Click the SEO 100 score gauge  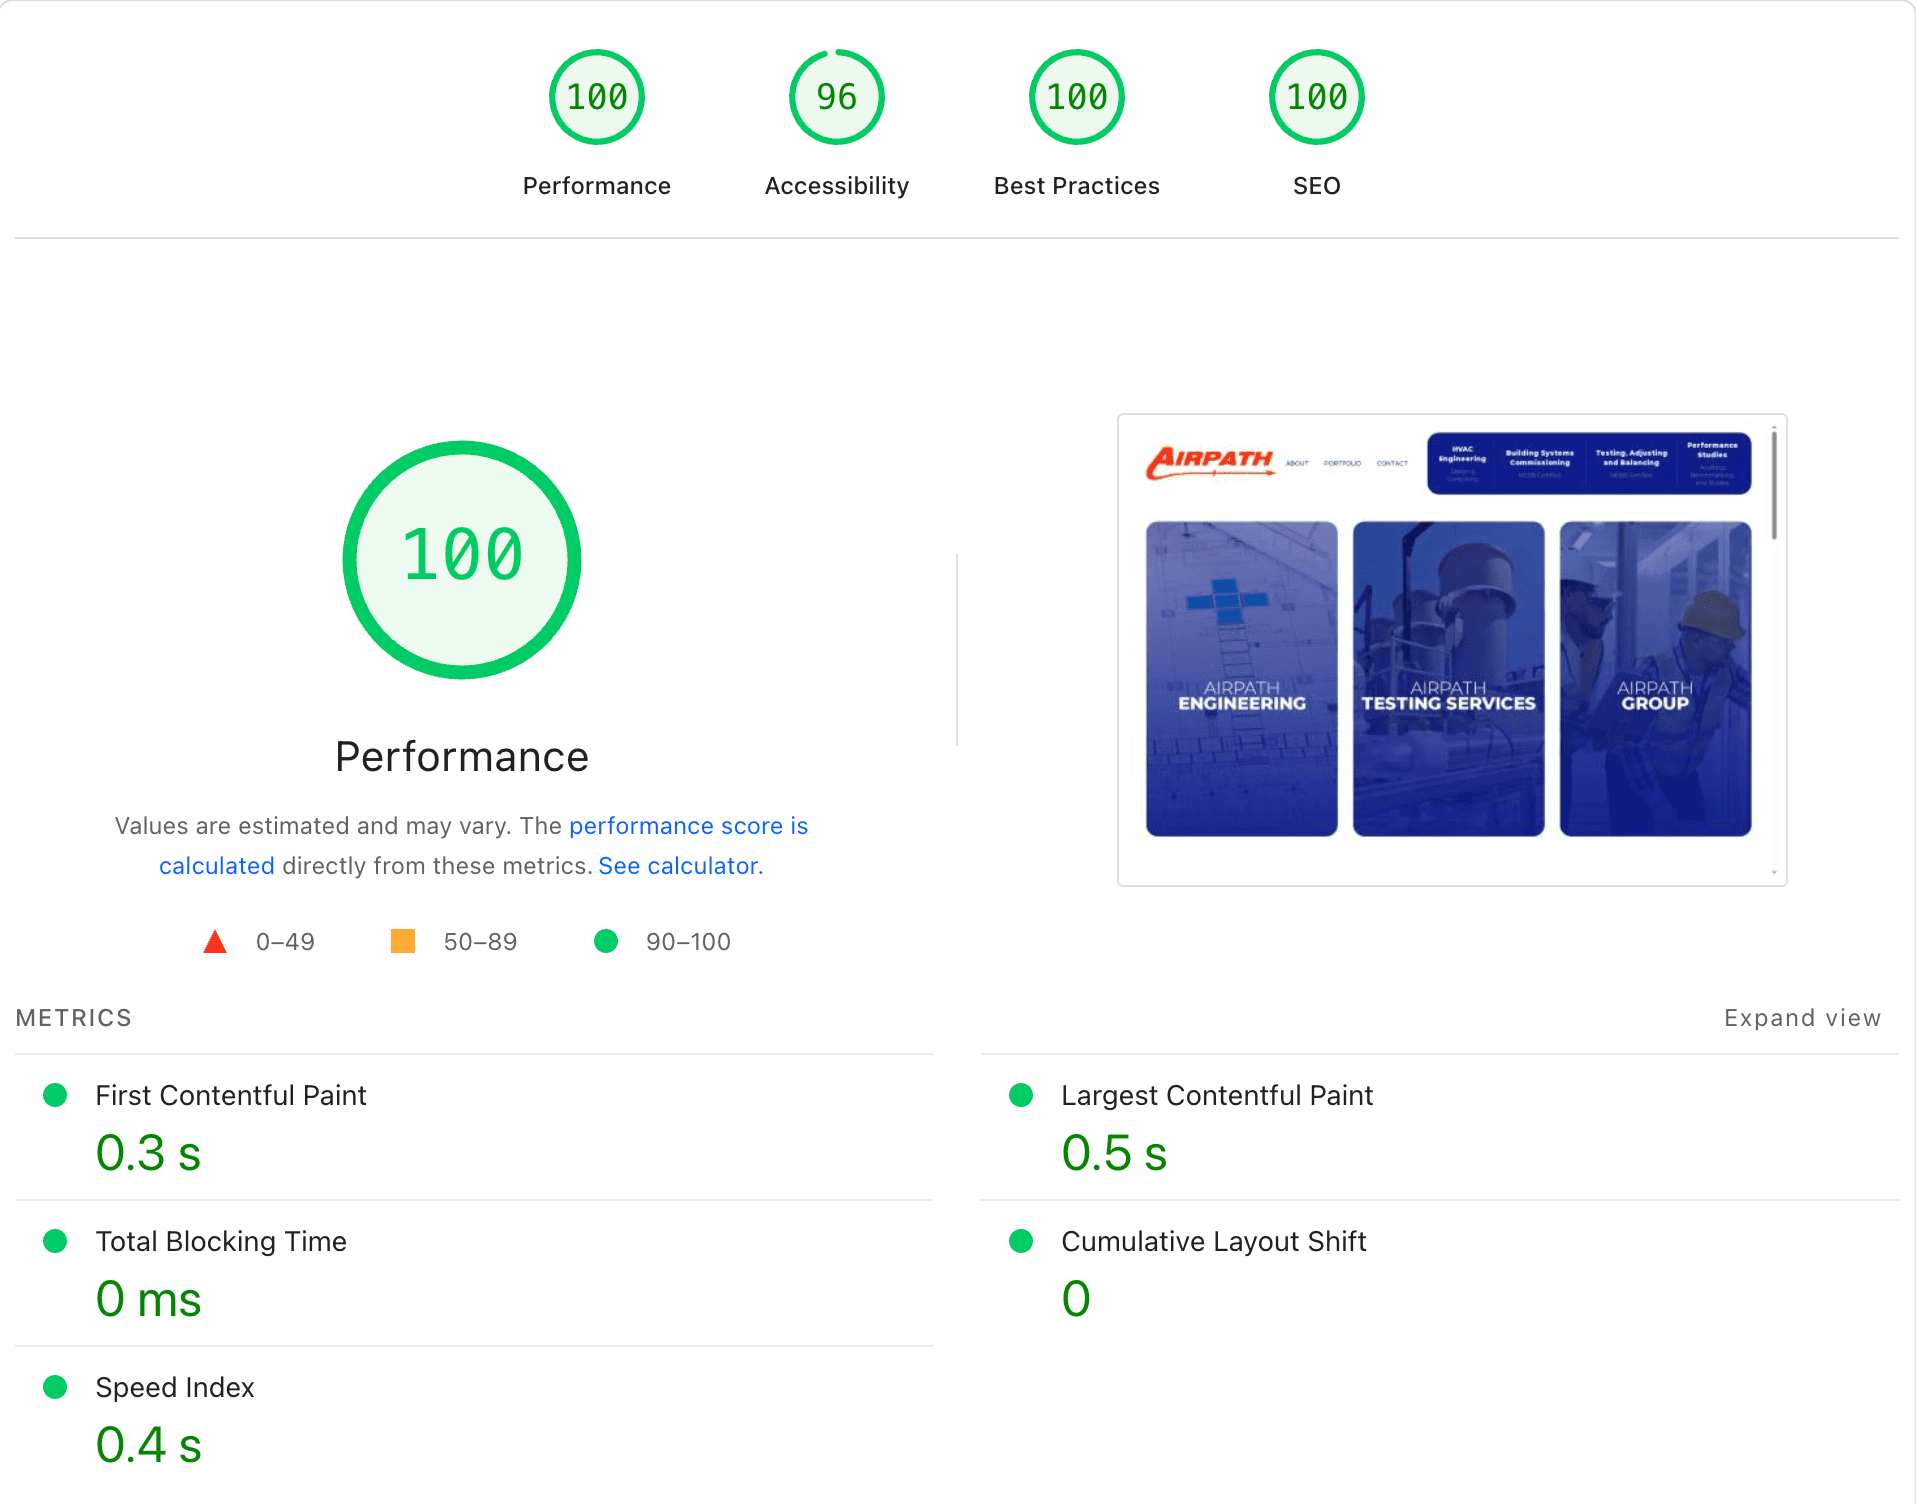point(1317,97)
